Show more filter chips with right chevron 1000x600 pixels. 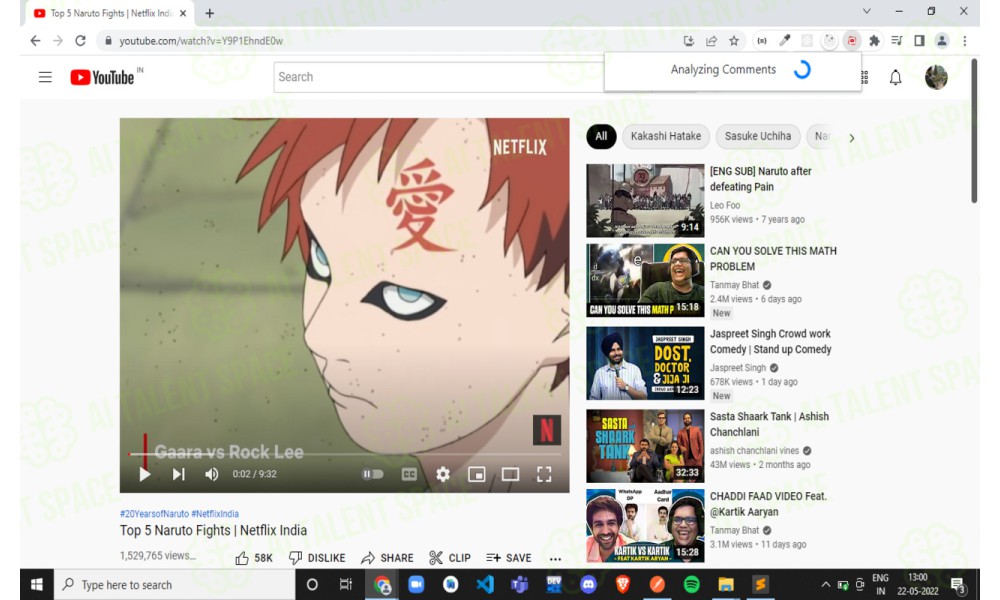851,138
